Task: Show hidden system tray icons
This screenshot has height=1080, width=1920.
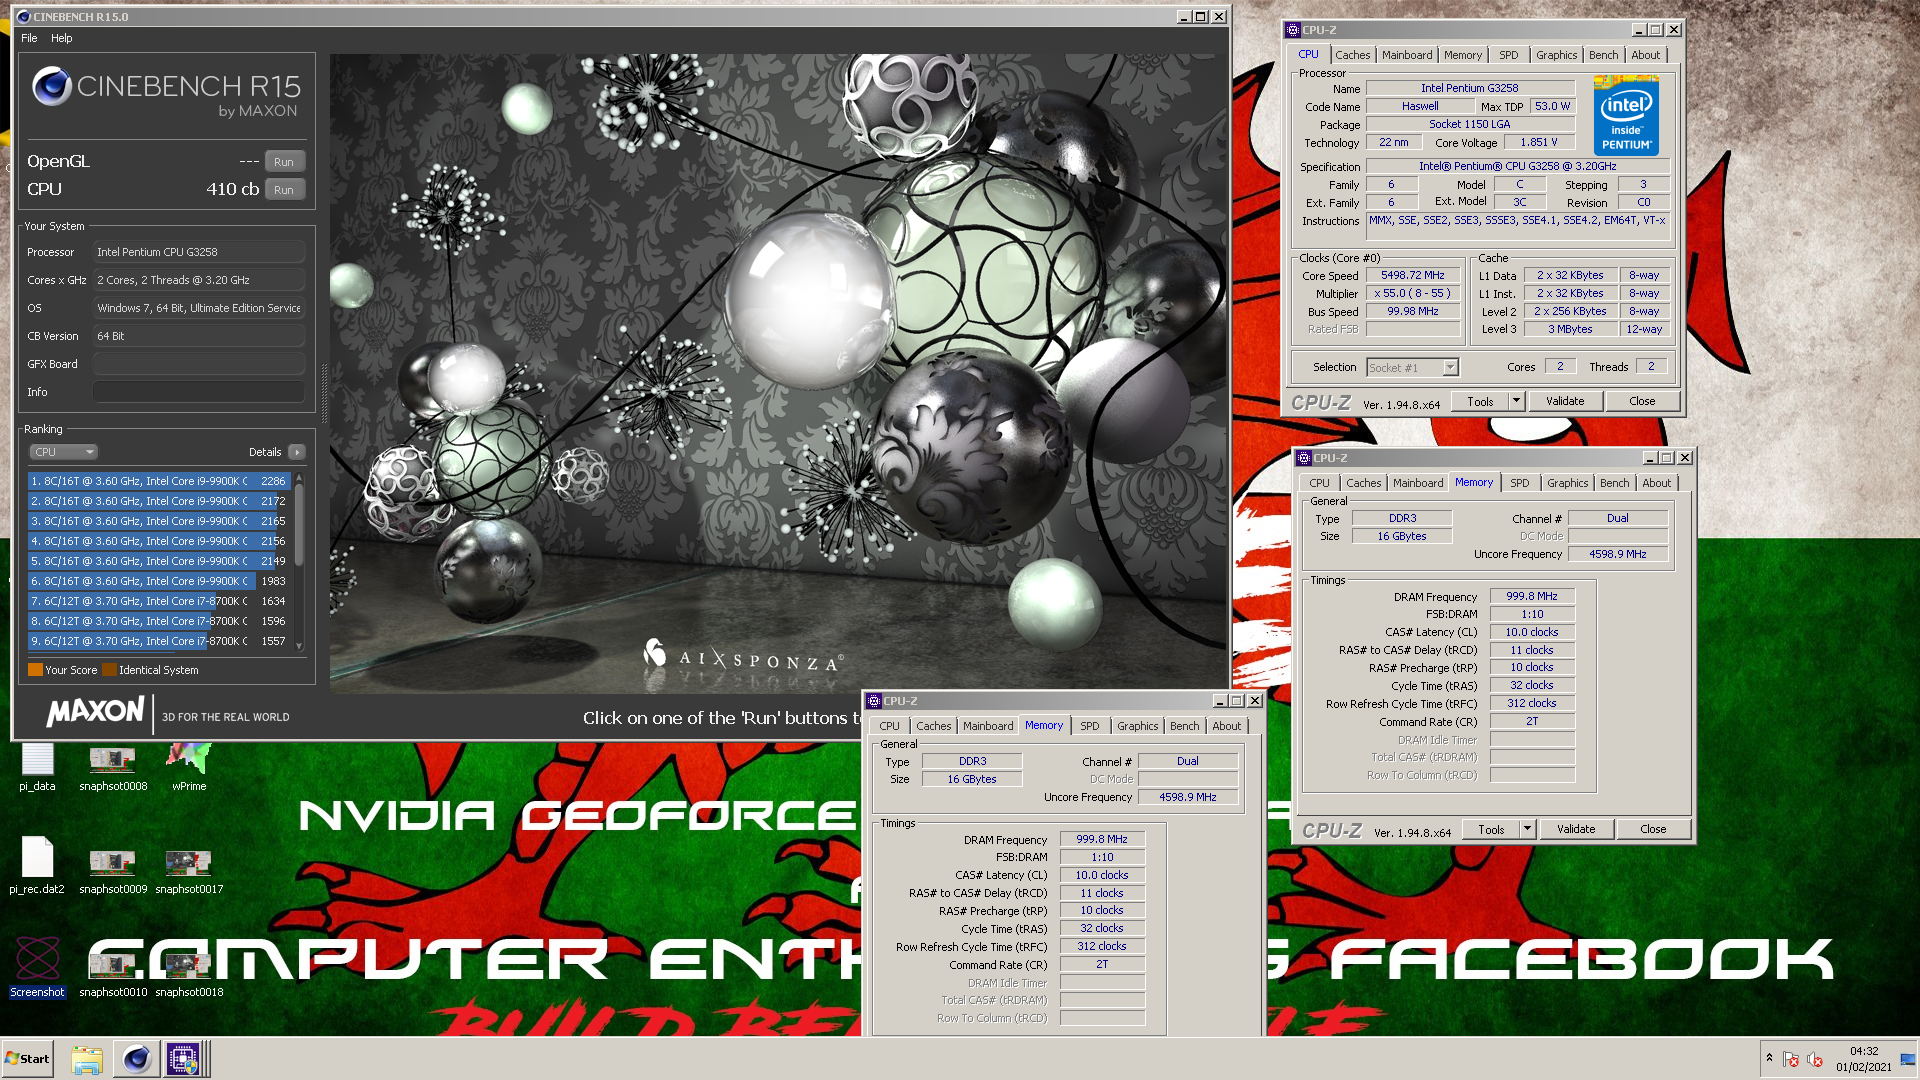Action: click(x=1769, y=1058)
